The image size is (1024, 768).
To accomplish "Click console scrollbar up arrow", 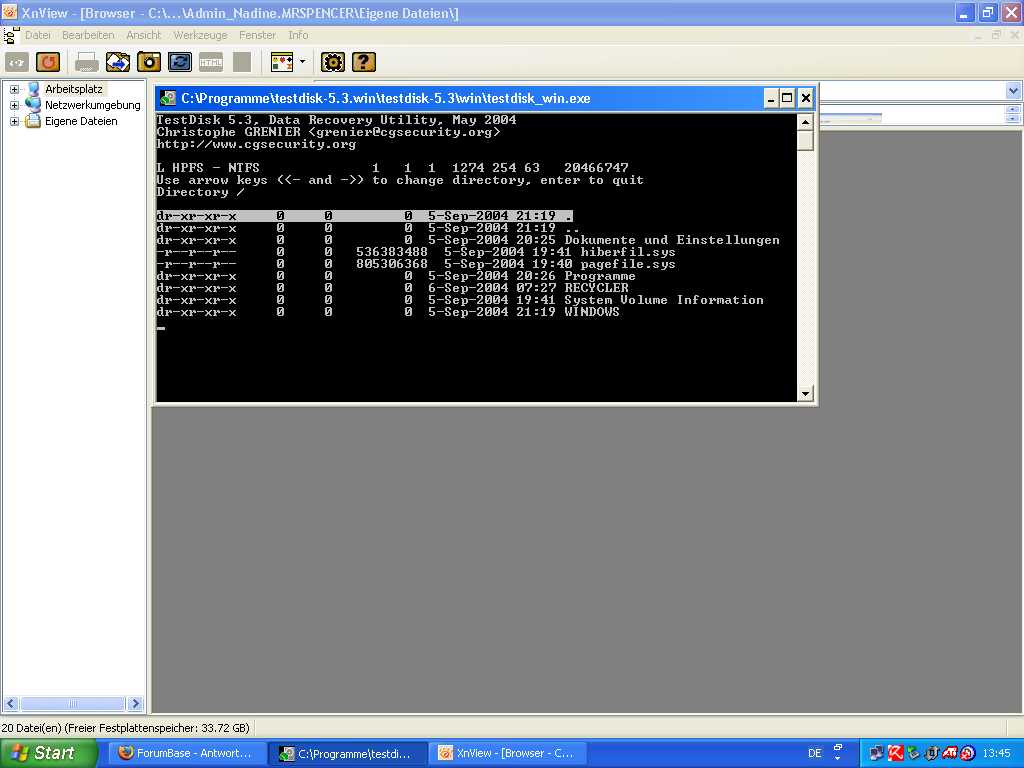I will tap(805, 122).
